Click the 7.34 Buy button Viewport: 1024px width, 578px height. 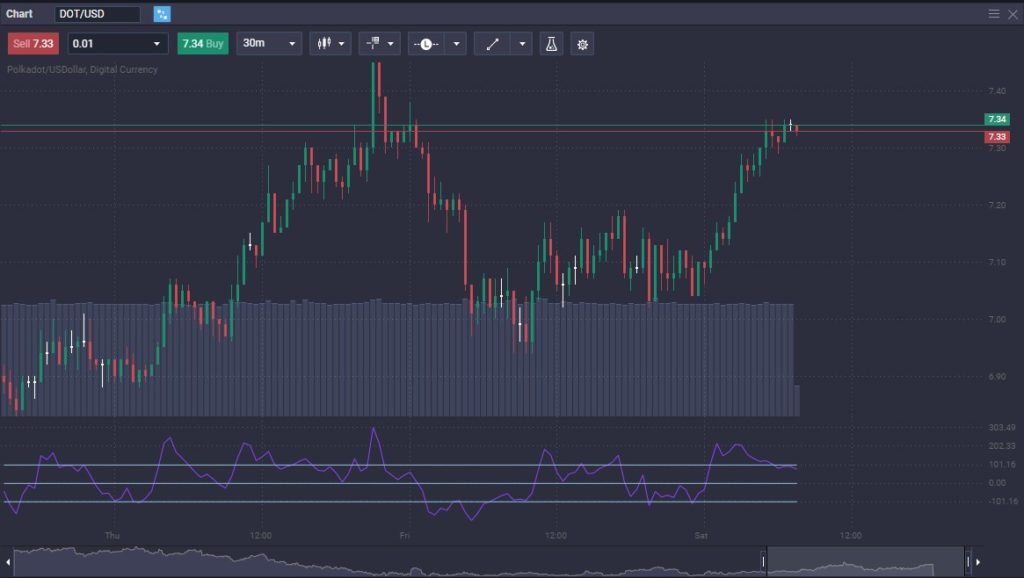pyautogui.click(x=202, y=44)
